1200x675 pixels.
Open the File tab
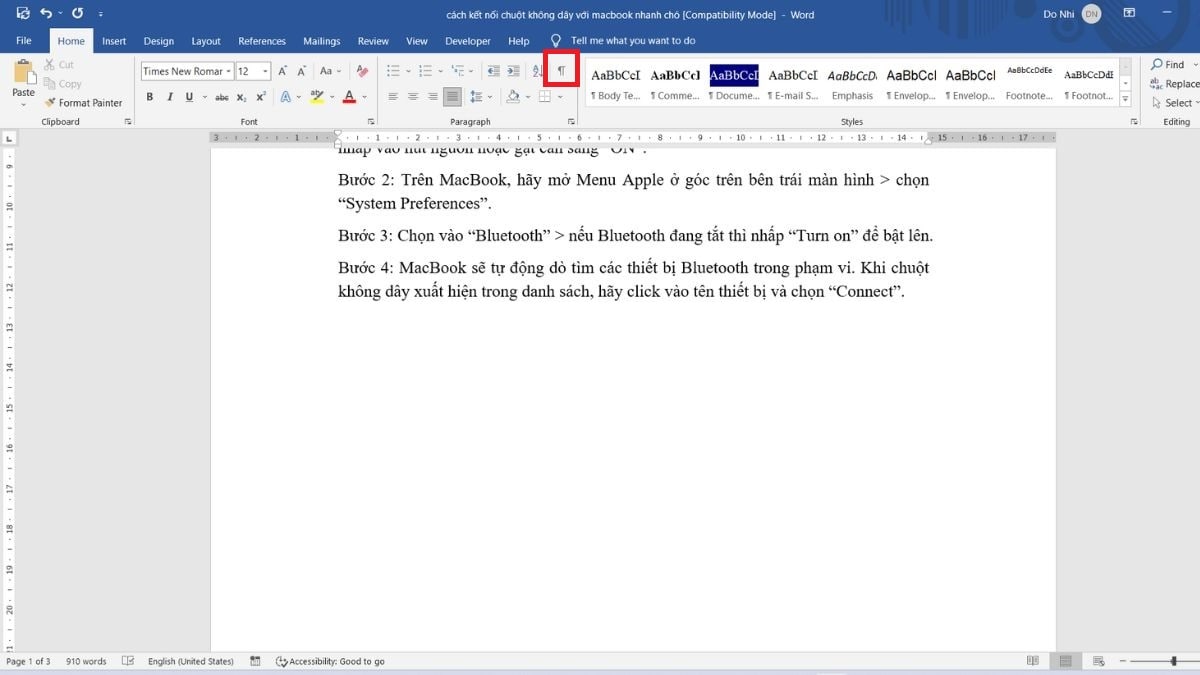(x=24, y=41)
